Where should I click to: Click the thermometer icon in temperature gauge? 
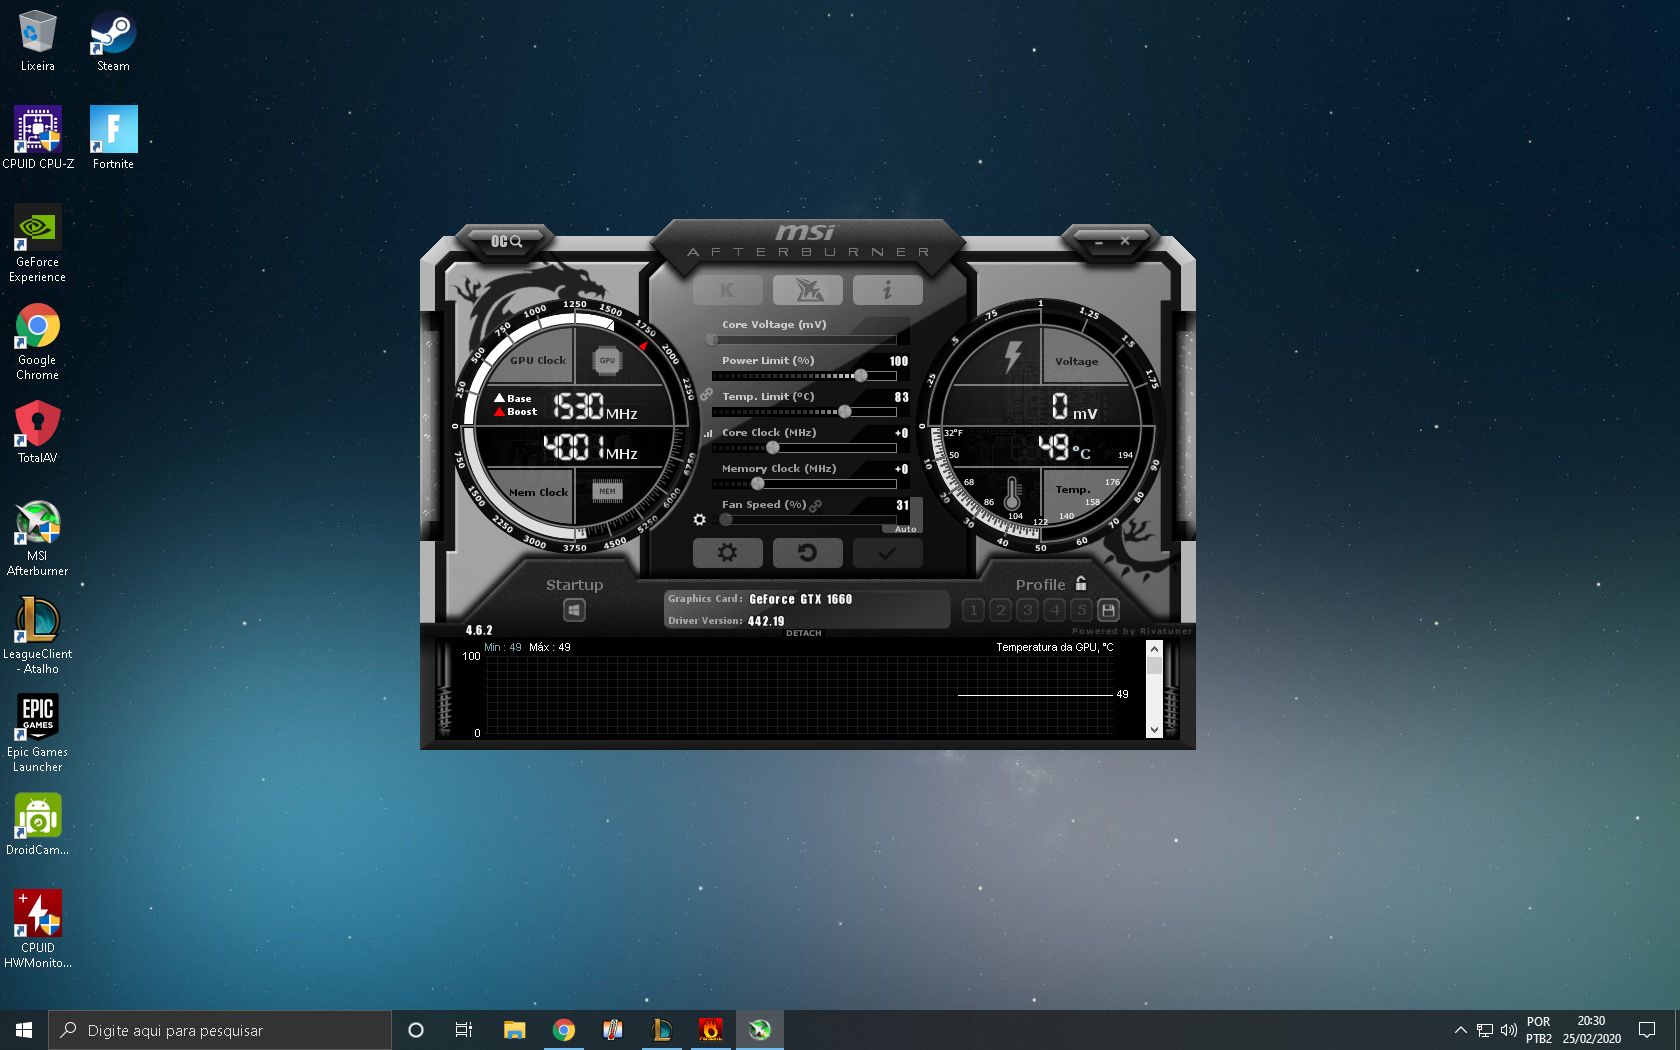[1012, 492]
